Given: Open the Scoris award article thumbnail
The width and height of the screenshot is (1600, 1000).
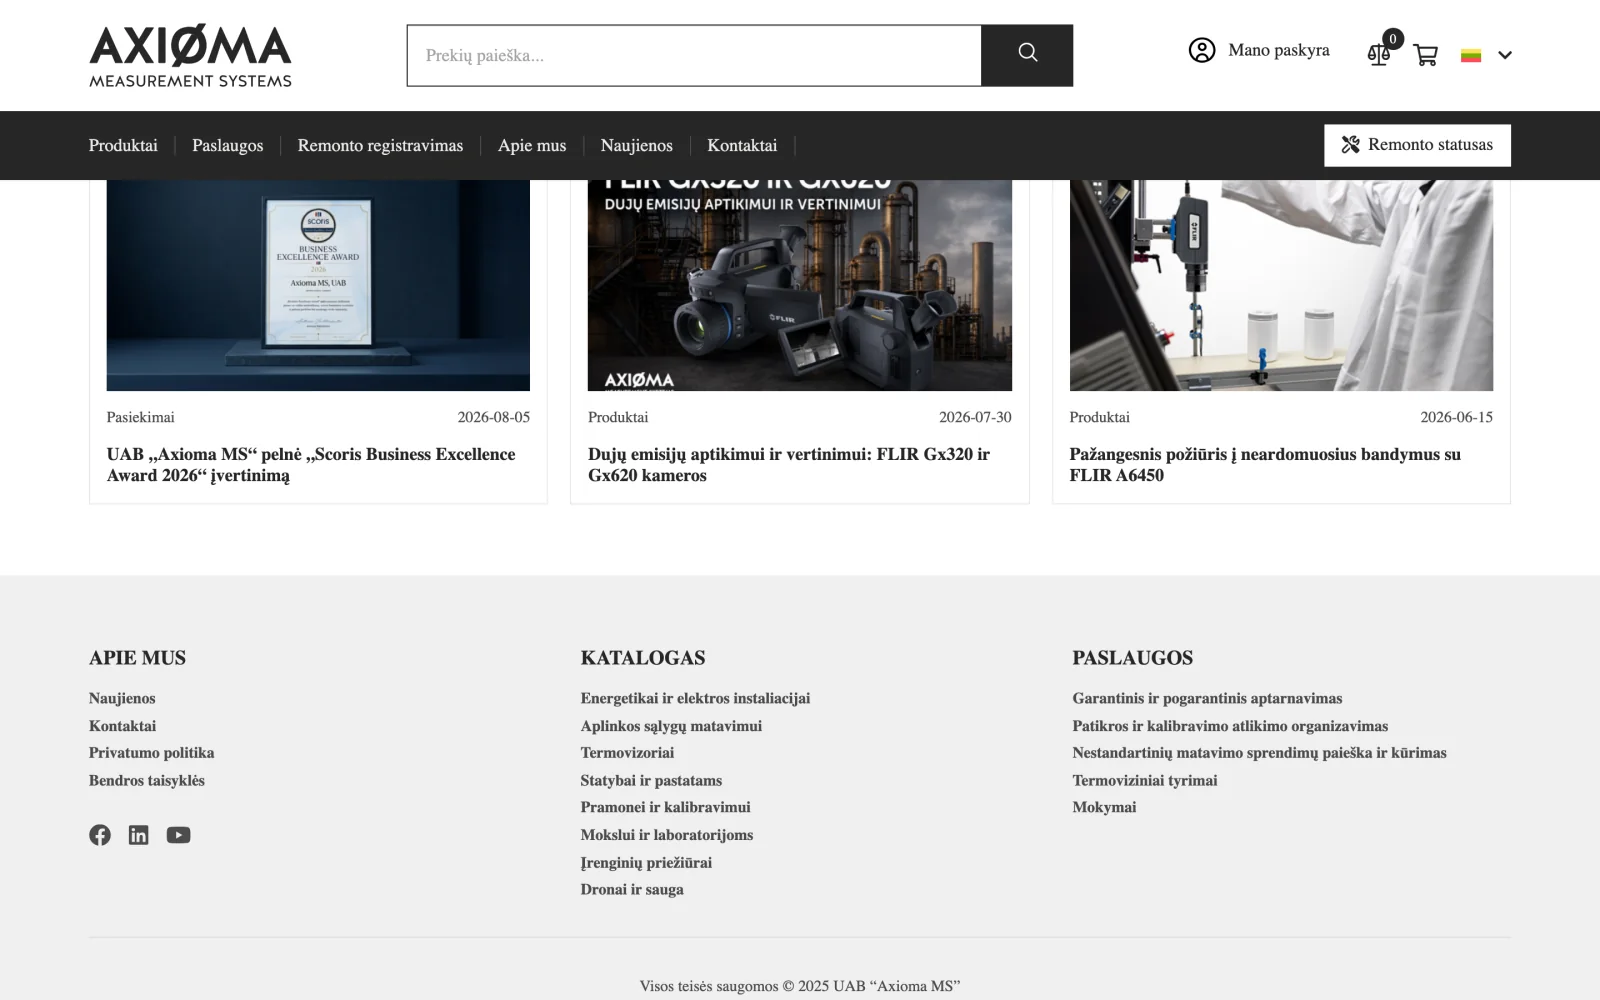Looking at the screenshot, I should (x=318, y=285).
